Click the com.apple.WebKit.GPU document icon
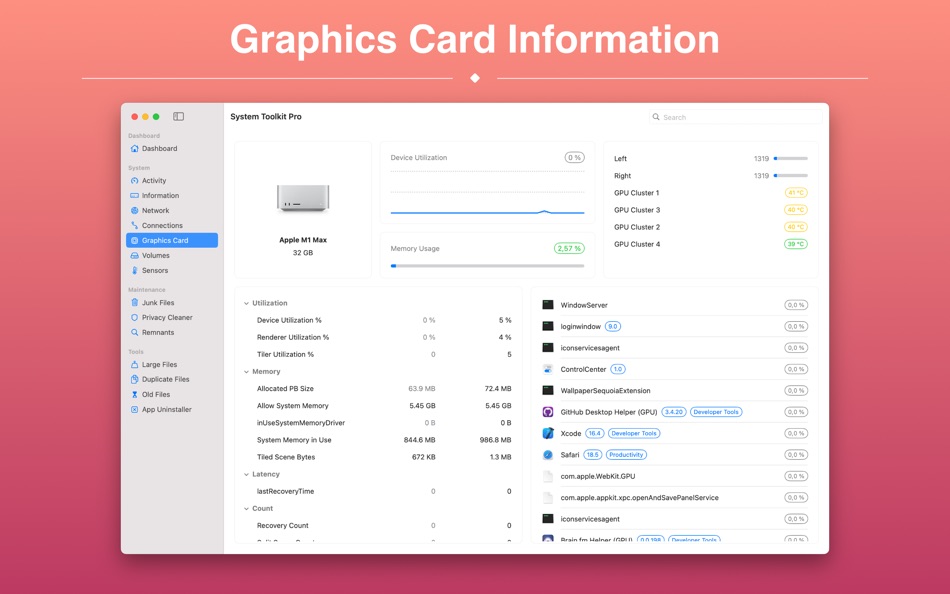The image size is (950, 594). click(x=548, y=476)
